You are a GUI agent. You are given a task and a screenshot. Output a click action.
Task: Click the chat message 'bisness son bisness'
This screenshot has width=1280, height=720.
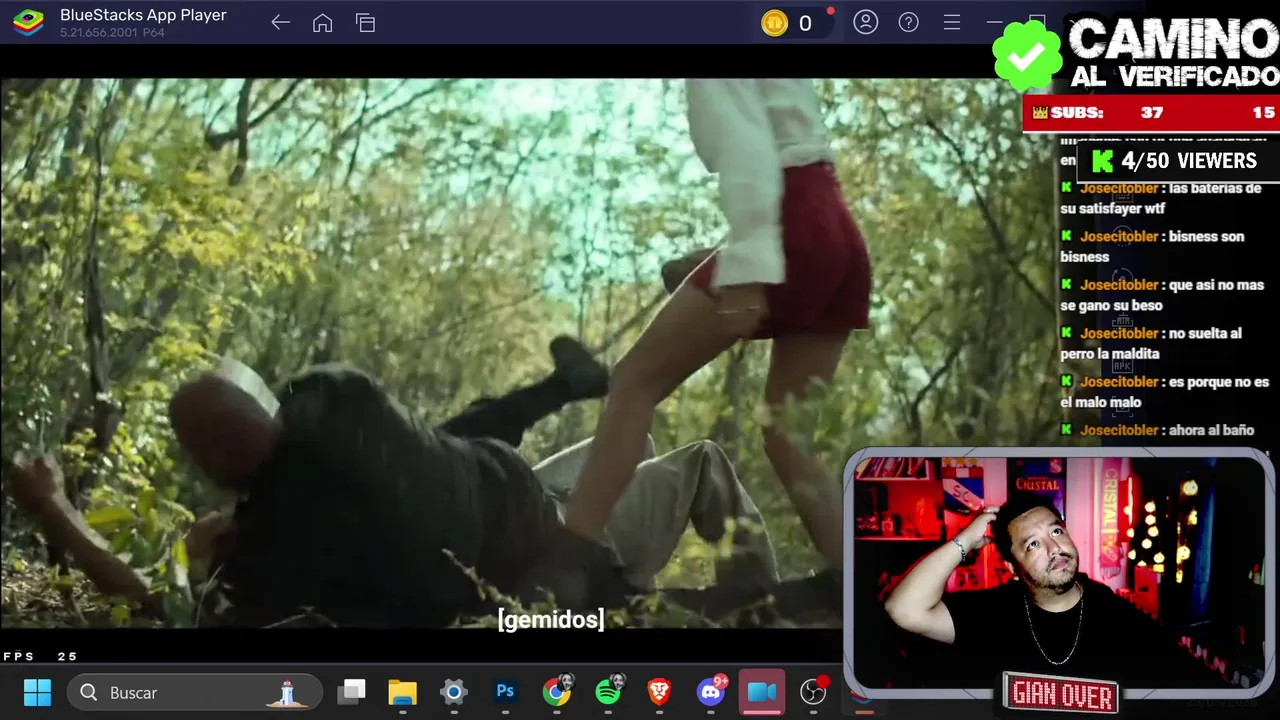point(1152,246)
